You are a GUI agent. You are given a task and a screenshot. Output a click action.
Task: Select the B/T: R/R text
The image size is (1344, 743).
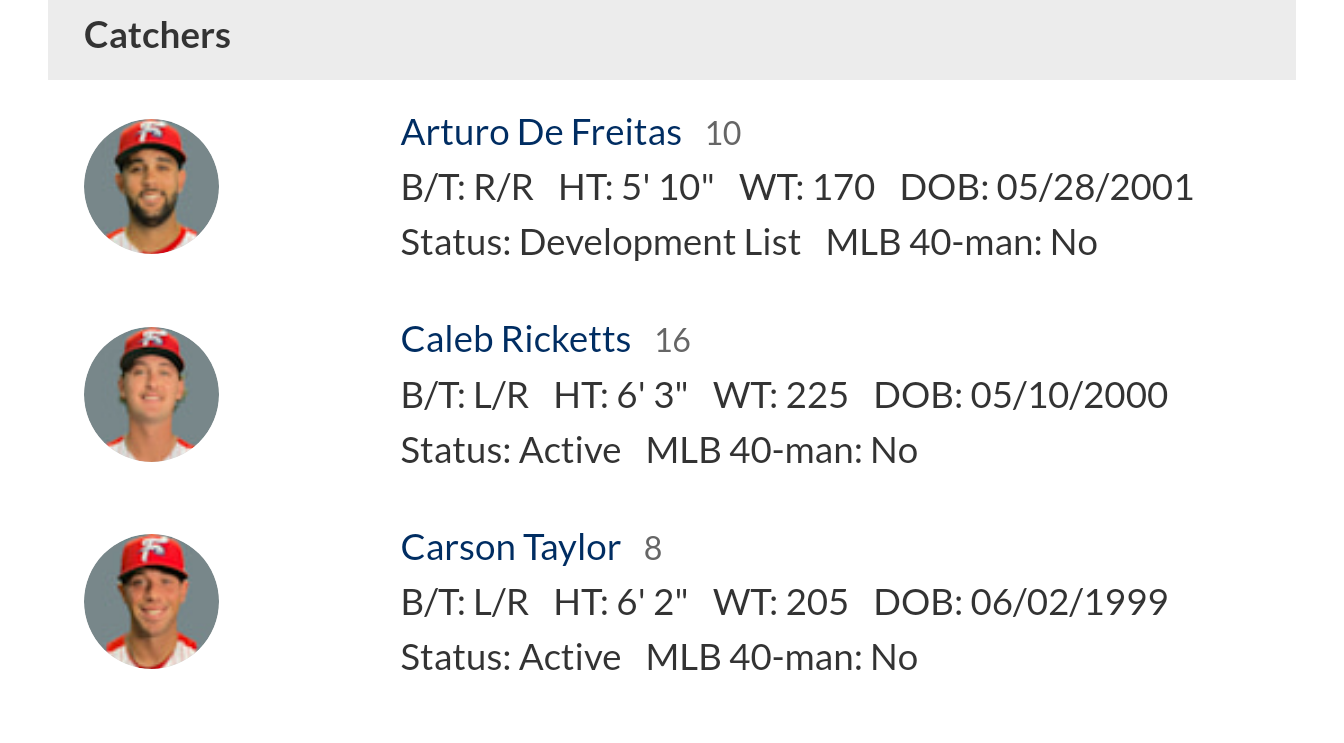pyautogui.click(x=467, y=188)
